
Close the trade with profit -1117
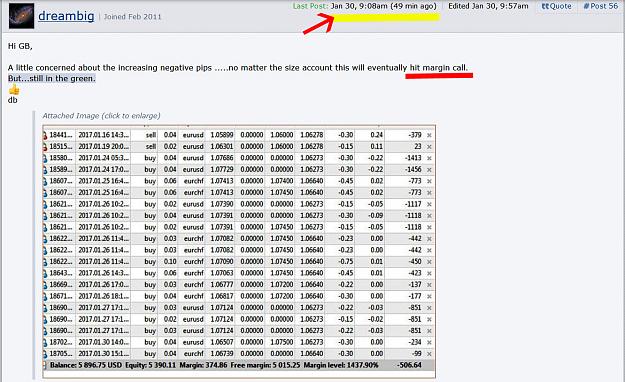point(429,204)
